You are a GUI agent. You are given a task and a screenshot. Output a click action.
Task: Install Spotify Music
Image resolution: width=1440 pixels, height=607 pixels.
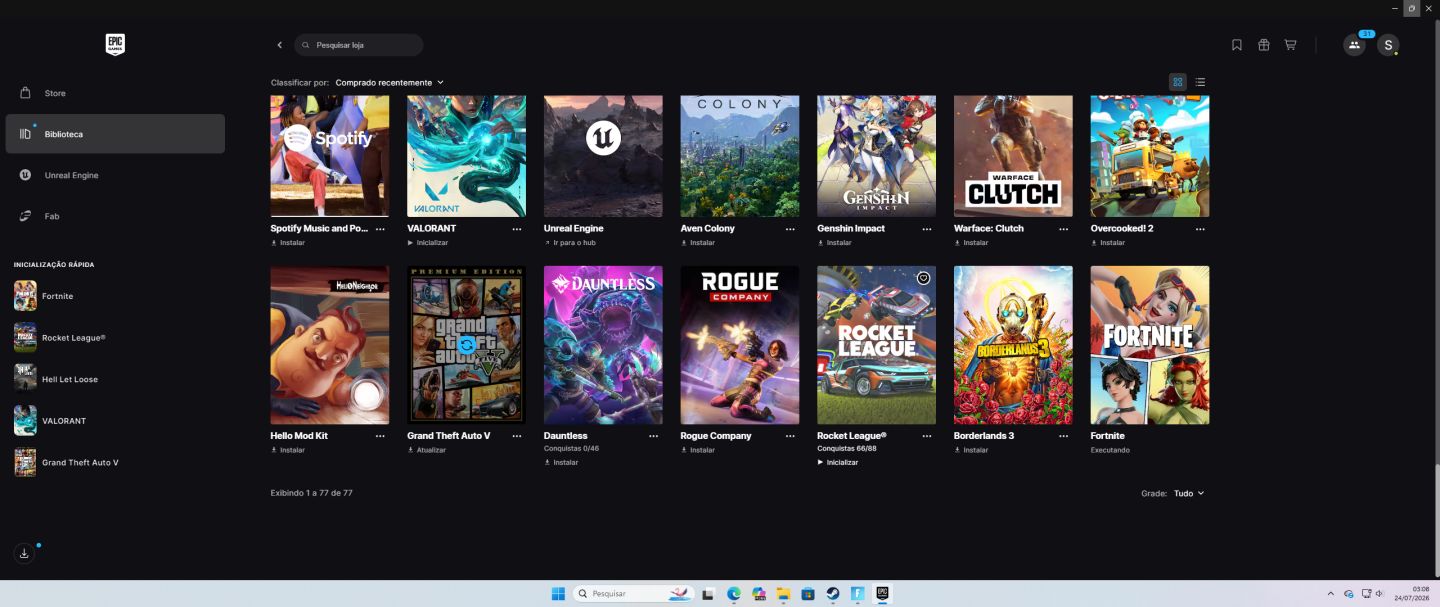[x=288, y=243]
